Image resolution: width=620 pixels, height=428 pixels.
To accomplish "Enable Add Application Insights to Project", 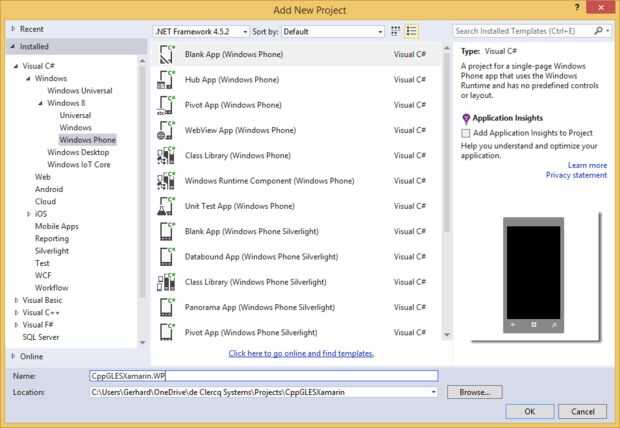I will tap(466, 133).
